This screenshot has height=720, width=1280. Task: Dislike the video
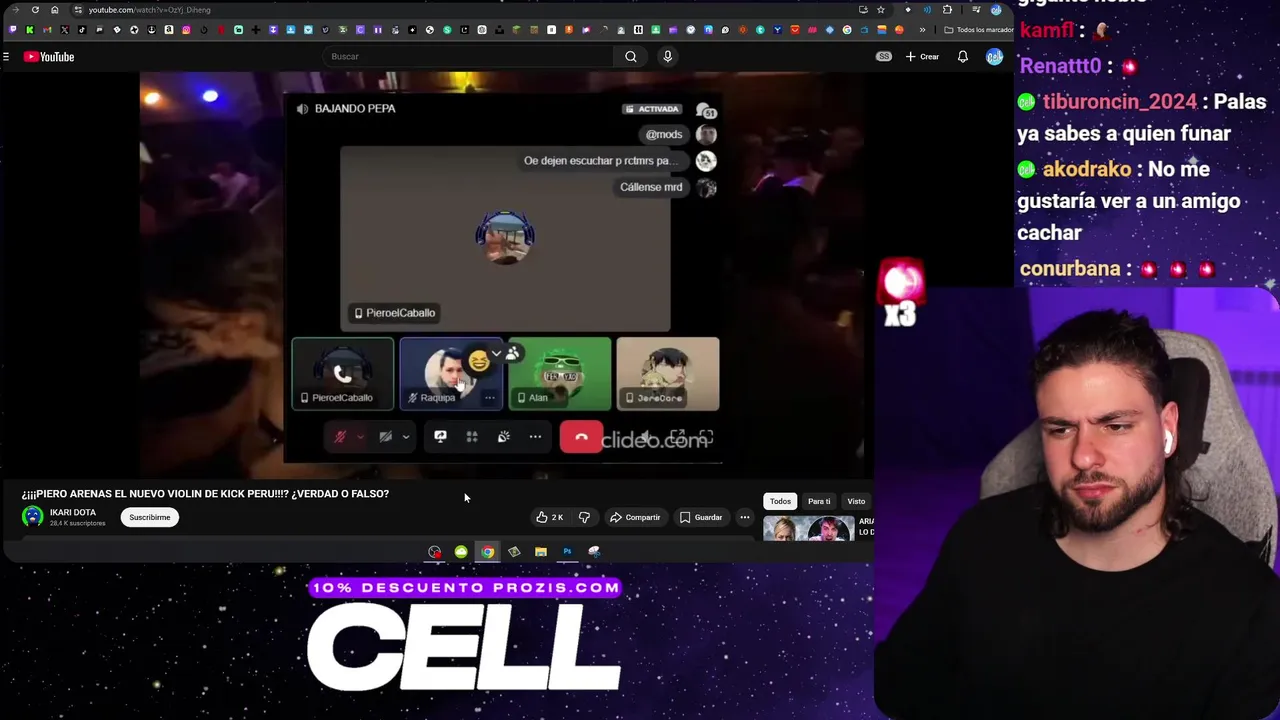[x=584, y=517]
